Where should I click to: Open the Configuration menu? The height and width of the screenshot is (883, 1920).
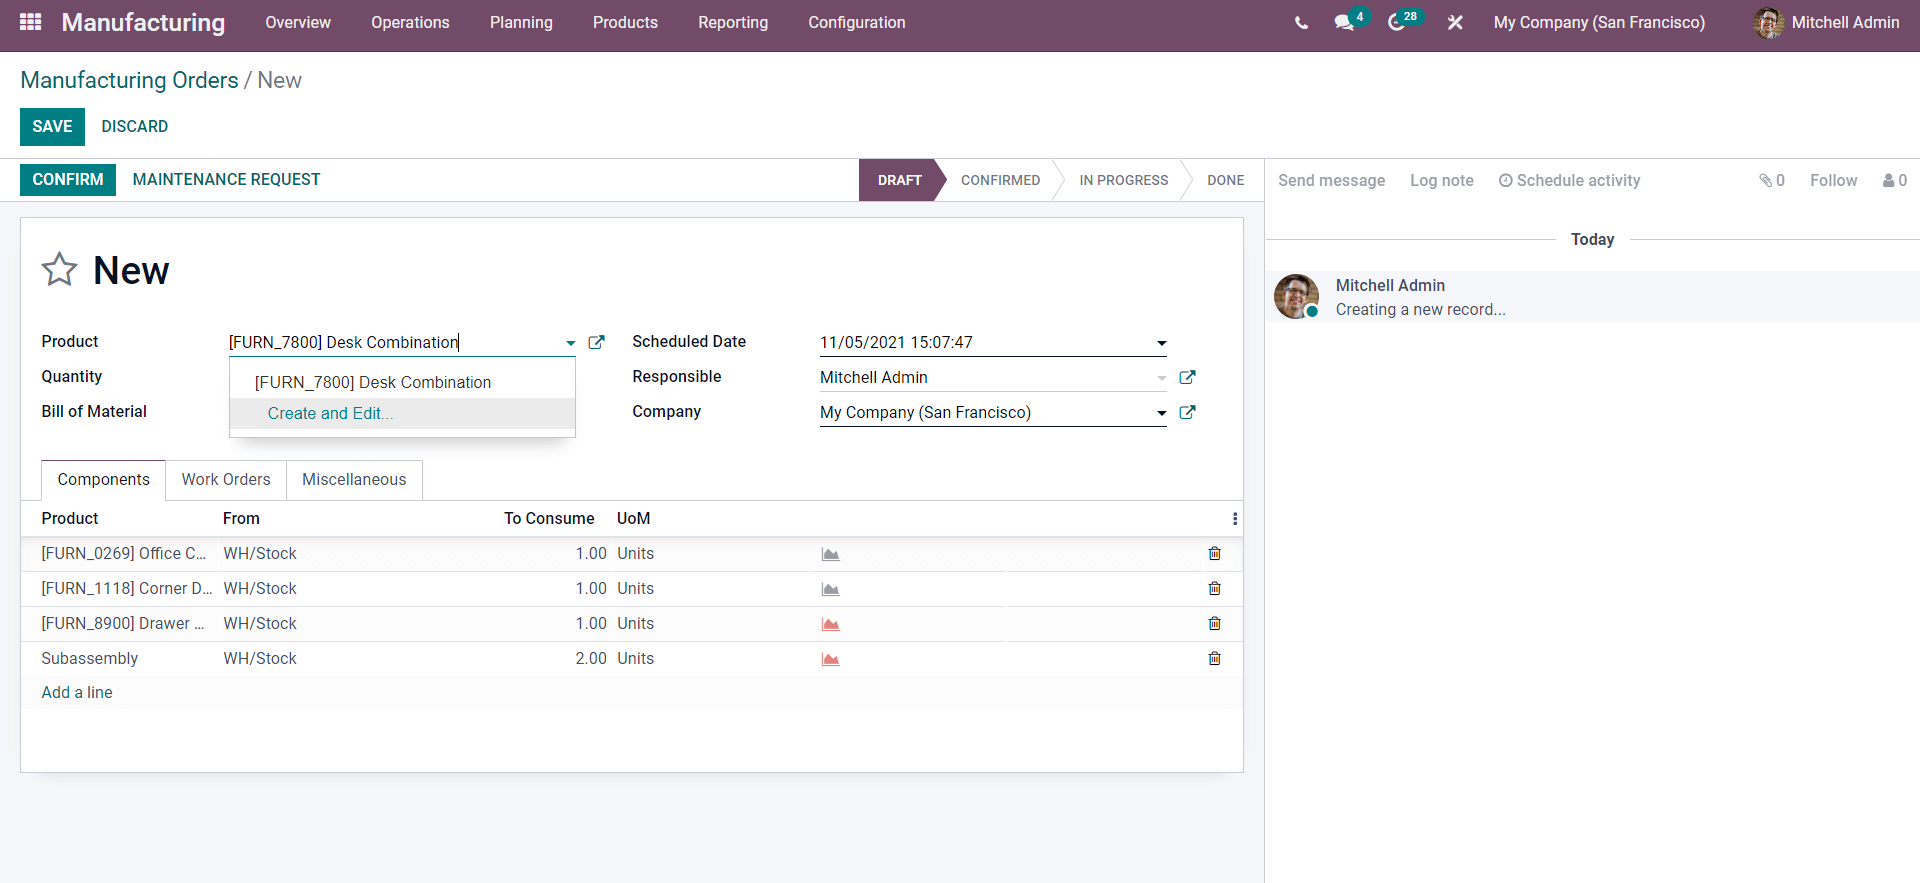[857, 22]
